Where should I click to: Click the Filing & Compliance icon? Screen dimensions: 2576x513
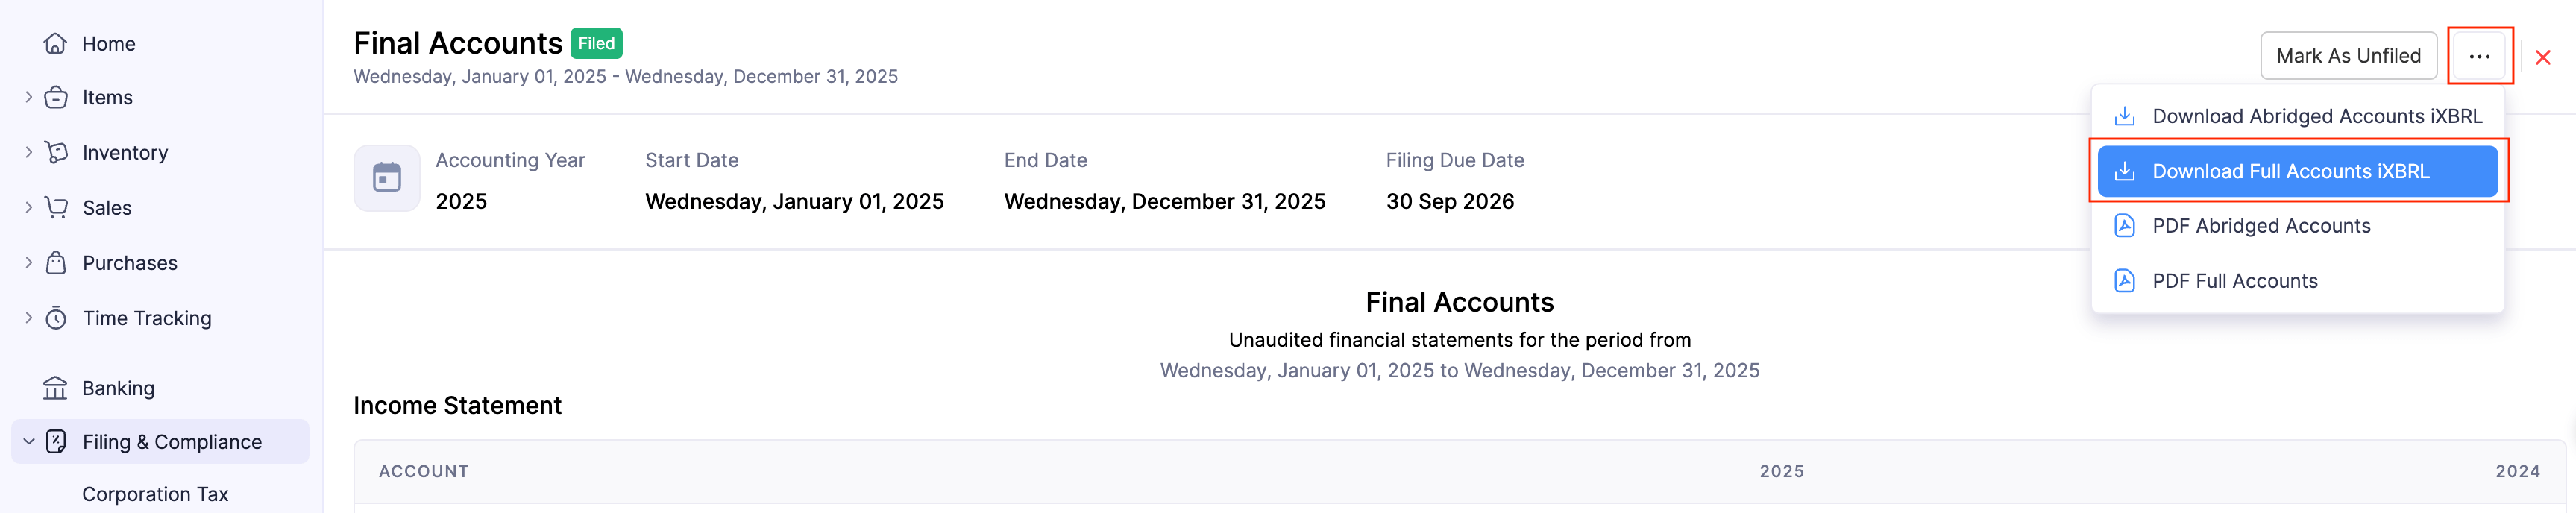click(55, 441)
